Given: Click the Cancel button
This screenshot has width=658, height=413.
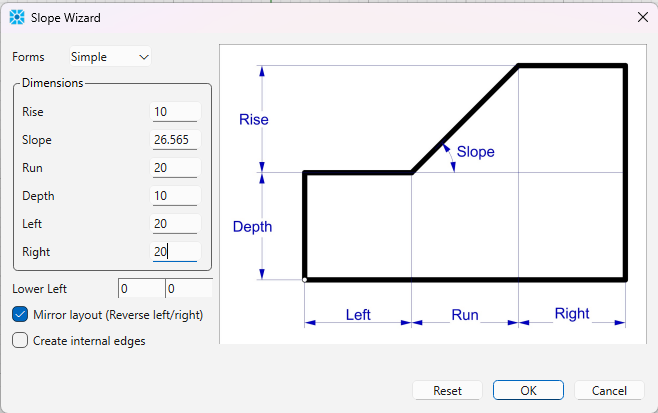Looking at the screenshot, I should pos(609,390).
